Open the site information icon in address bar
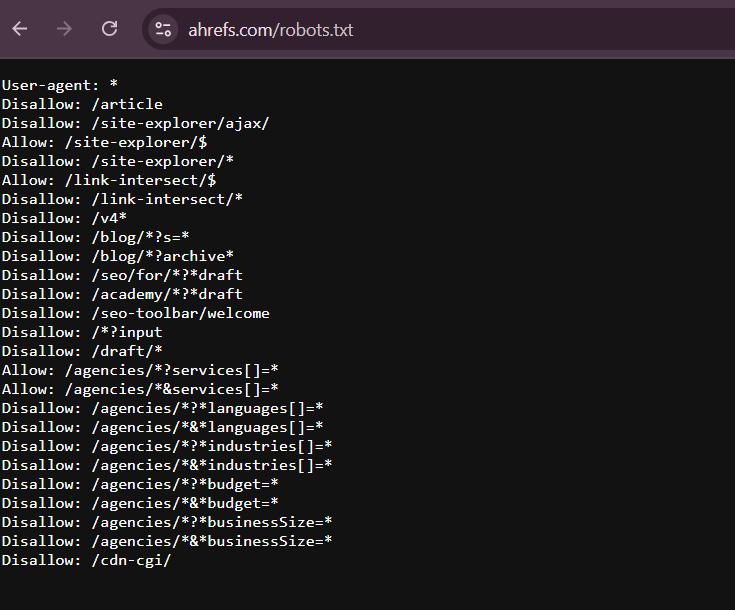This screenshot has height=610, width=735. (x=163, y=30)
